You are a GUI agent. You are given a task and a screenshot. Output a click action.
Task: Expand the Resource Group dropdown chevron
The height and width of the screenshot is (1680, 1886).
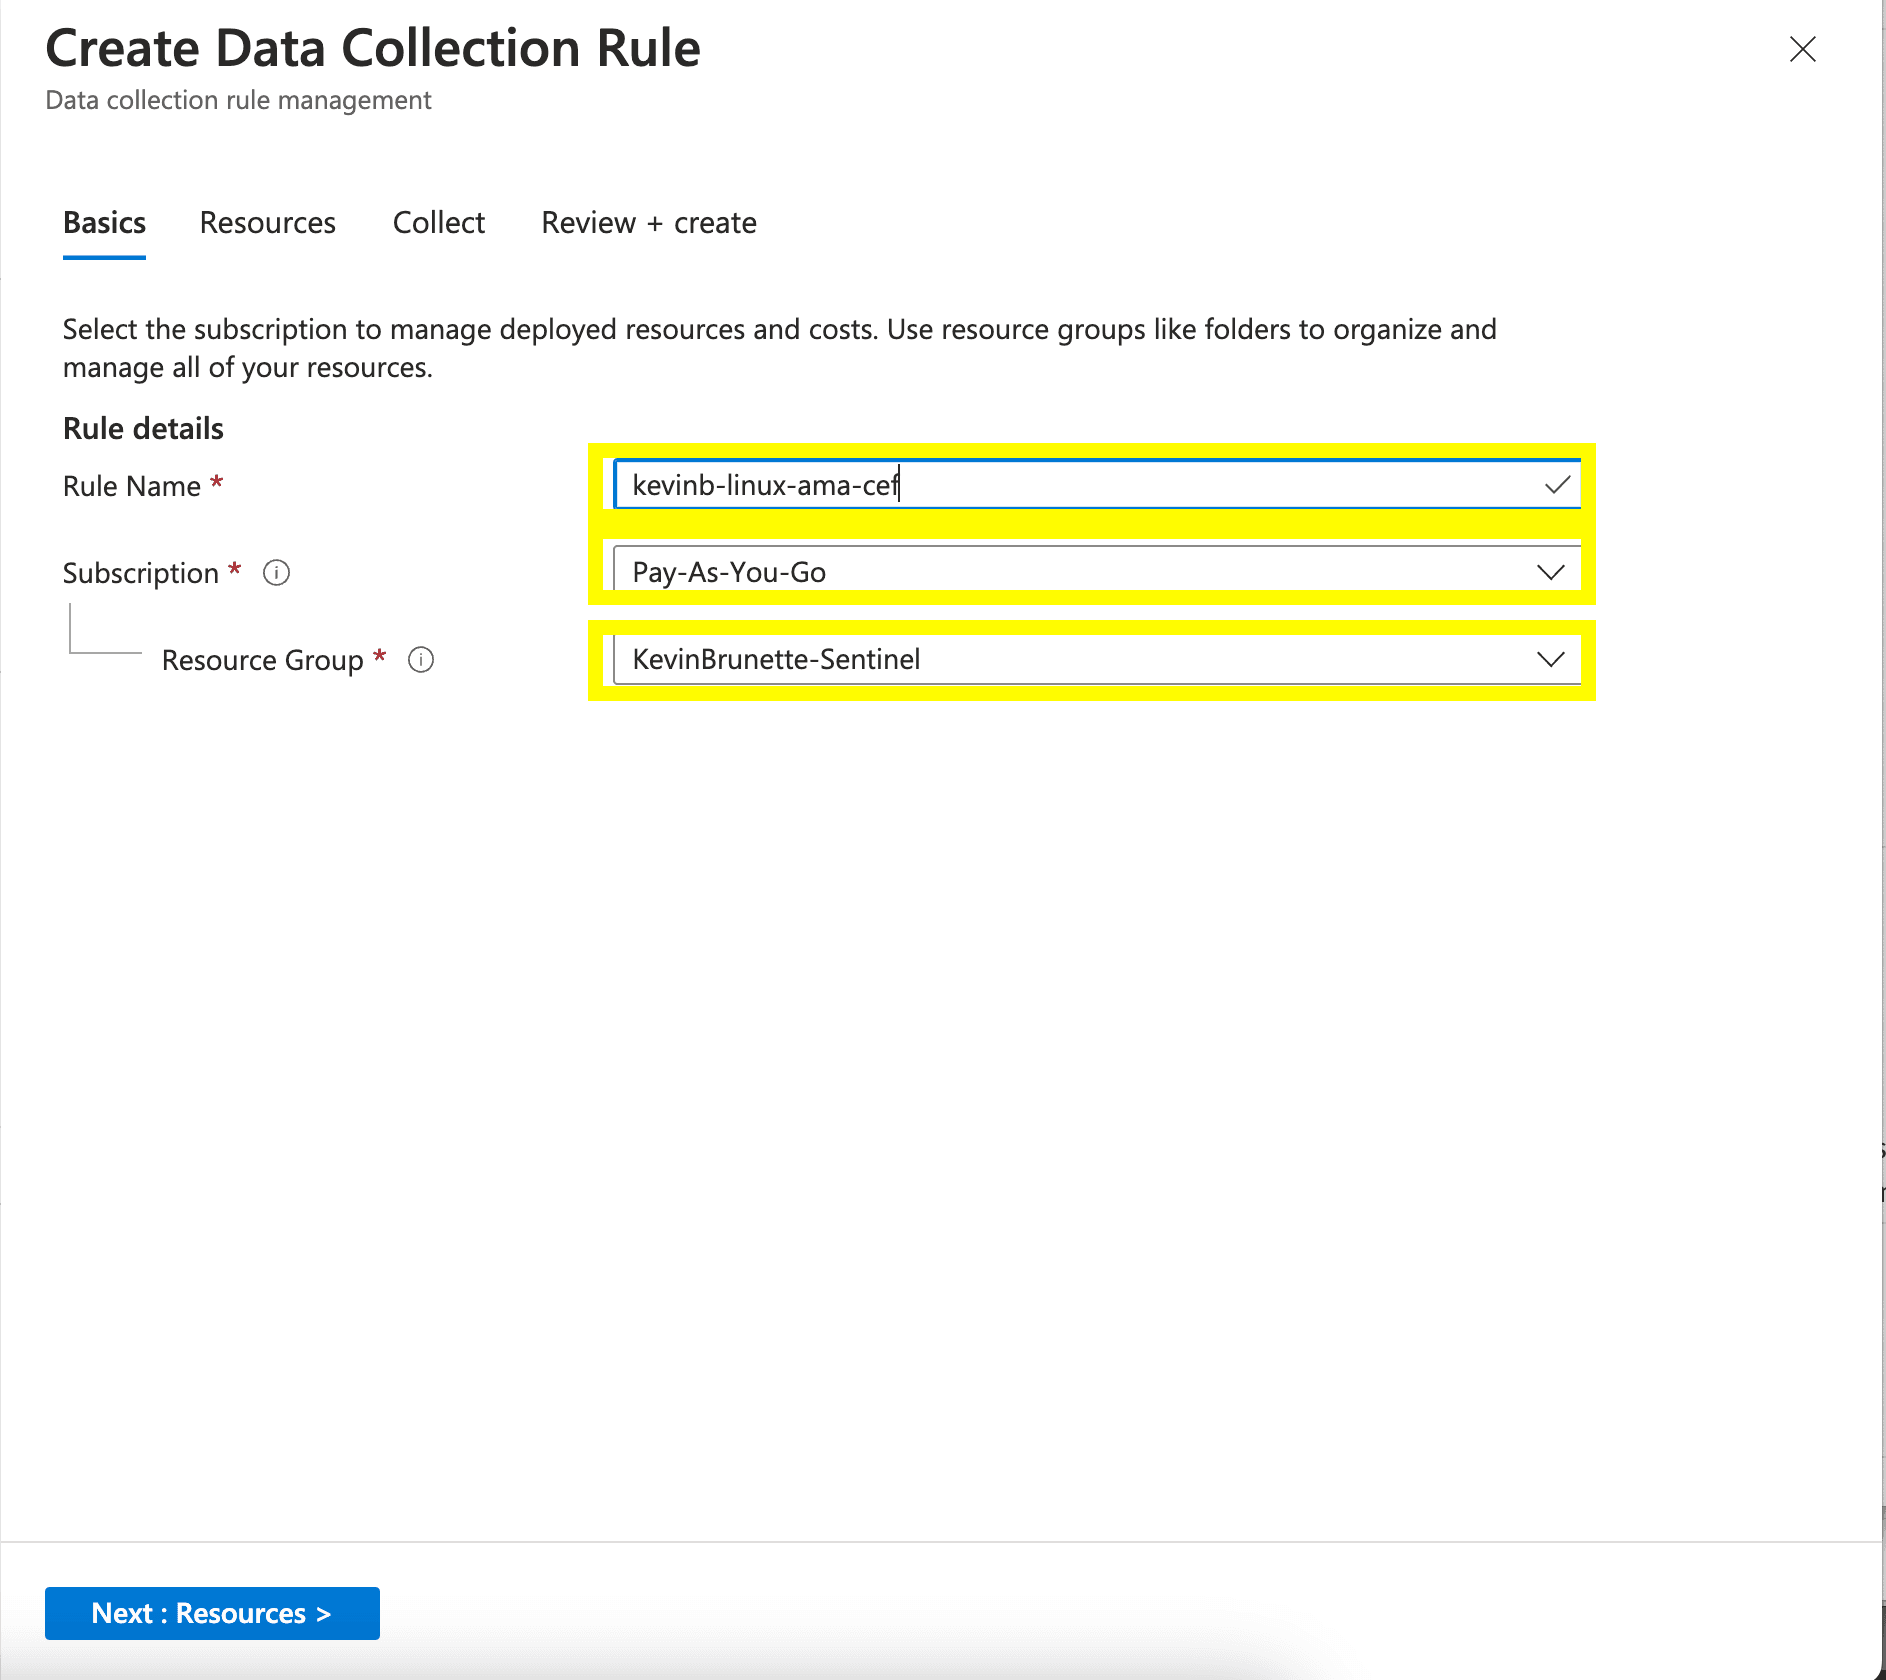1550,660
